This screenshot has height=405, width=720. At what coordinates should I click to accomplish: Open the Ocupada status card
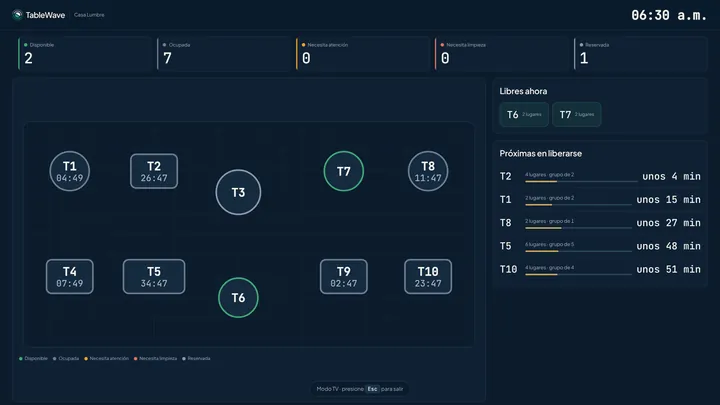coord(224,54)
